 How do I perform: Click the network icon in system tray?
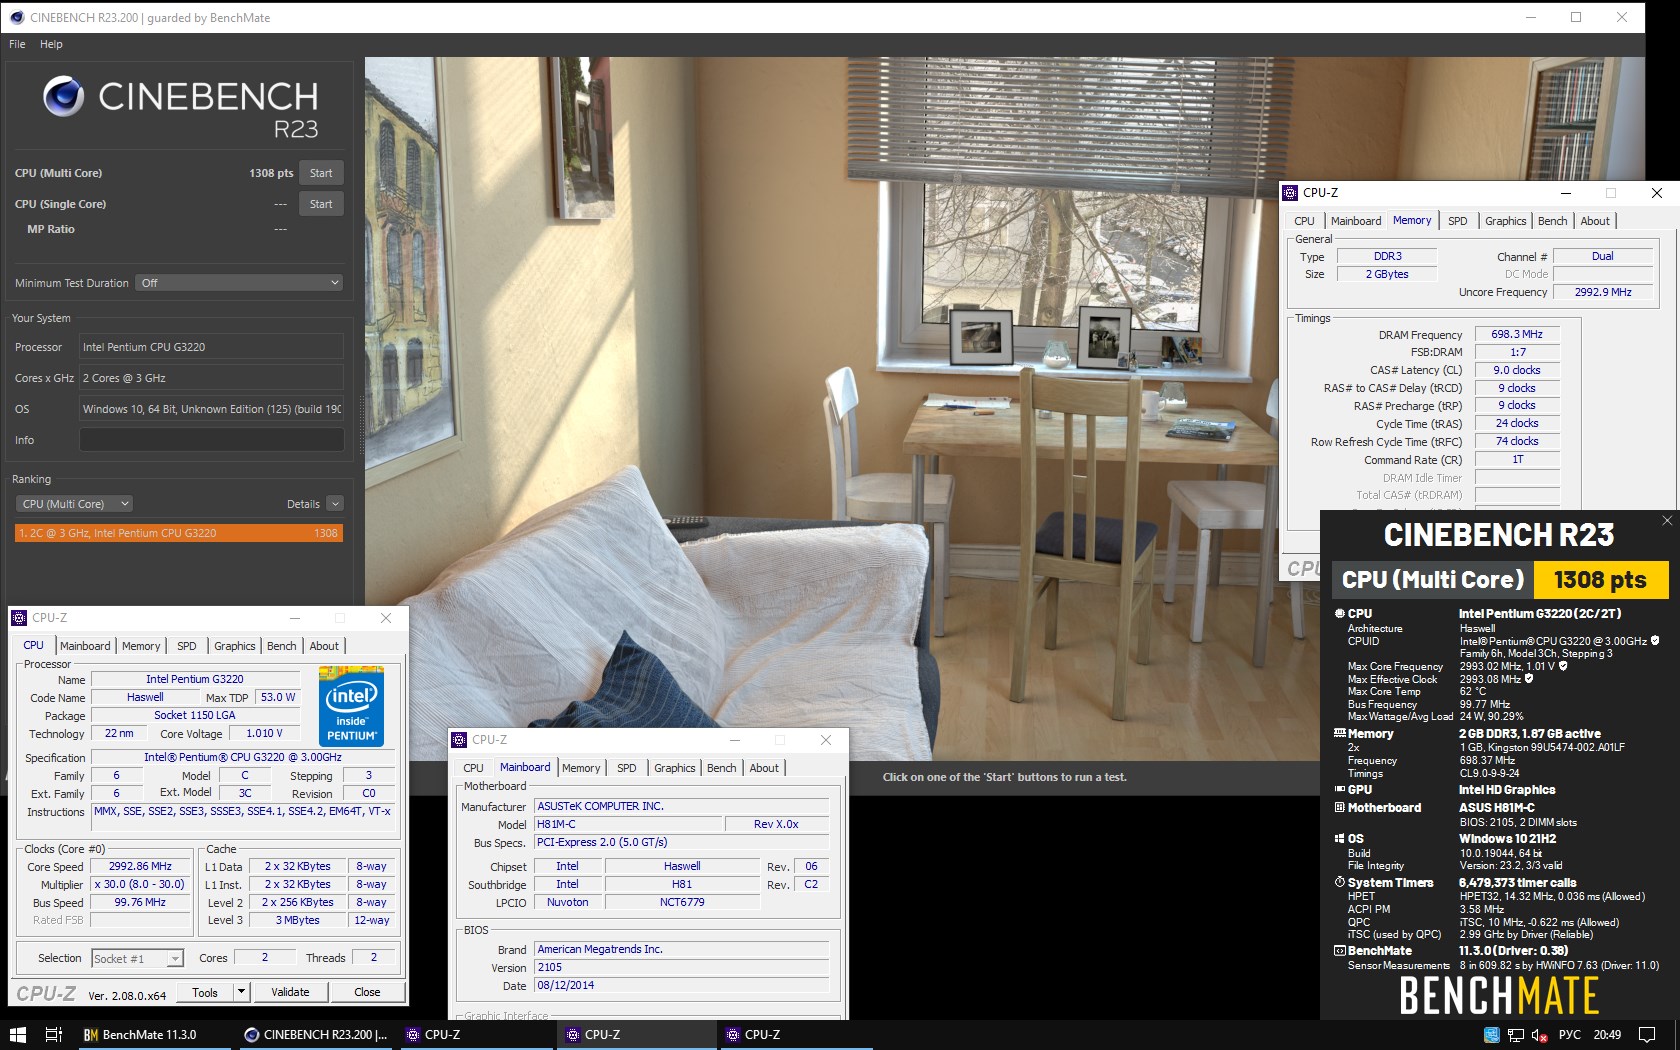(x=1516, y=1035)
